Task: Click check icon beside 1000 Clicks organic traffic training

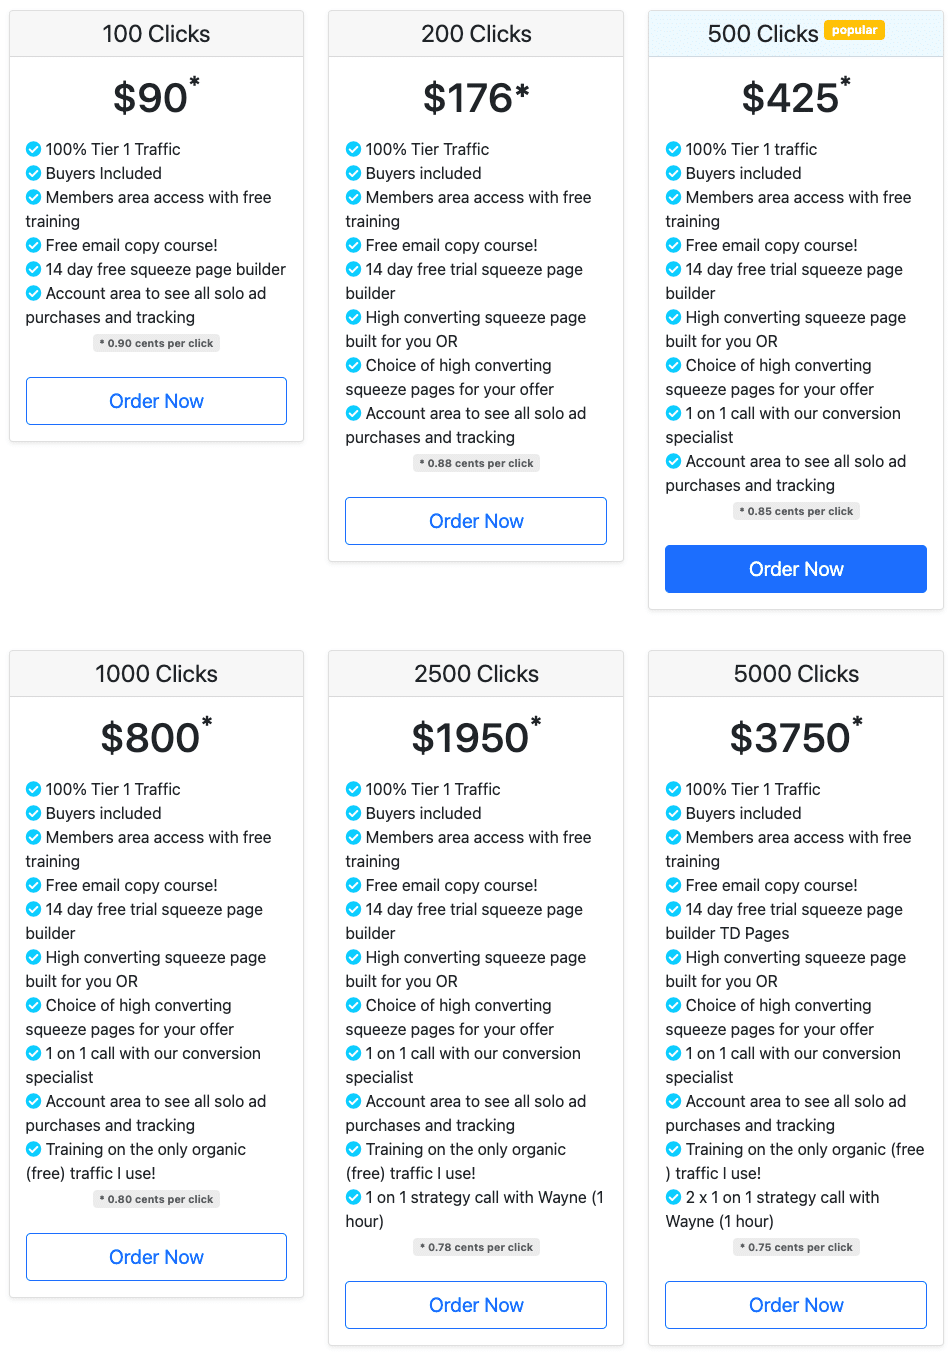Action: click(x=33, y=1149)
